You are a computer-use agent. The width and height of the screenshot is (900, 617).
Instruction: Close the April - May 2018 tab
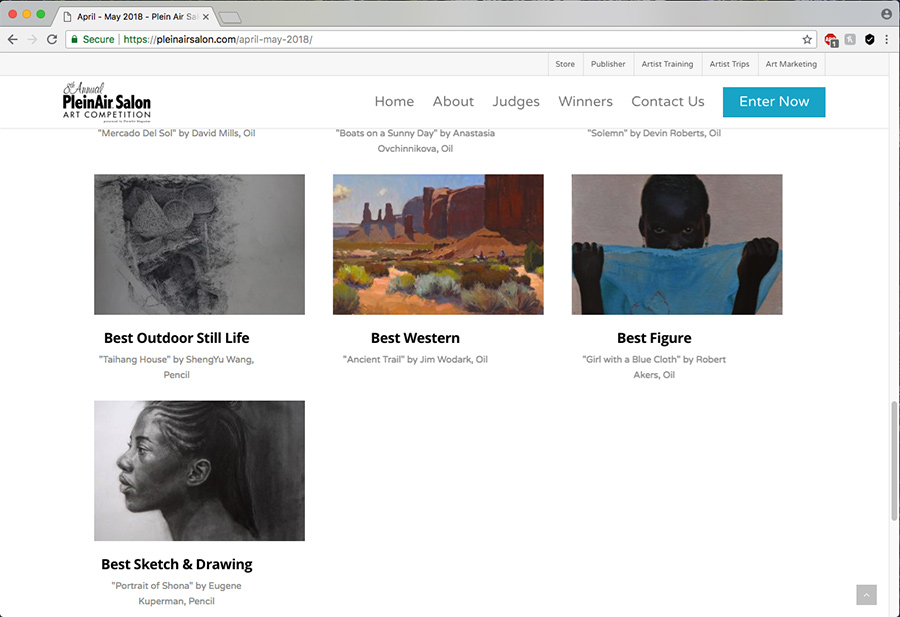click(205, 17)
